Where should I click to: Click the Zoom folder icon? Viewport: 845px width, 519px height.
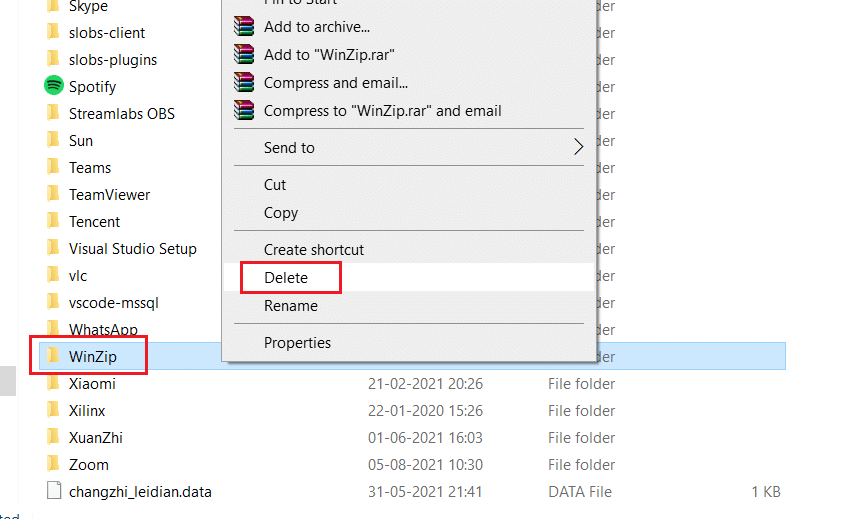click(x=54, y=465)
